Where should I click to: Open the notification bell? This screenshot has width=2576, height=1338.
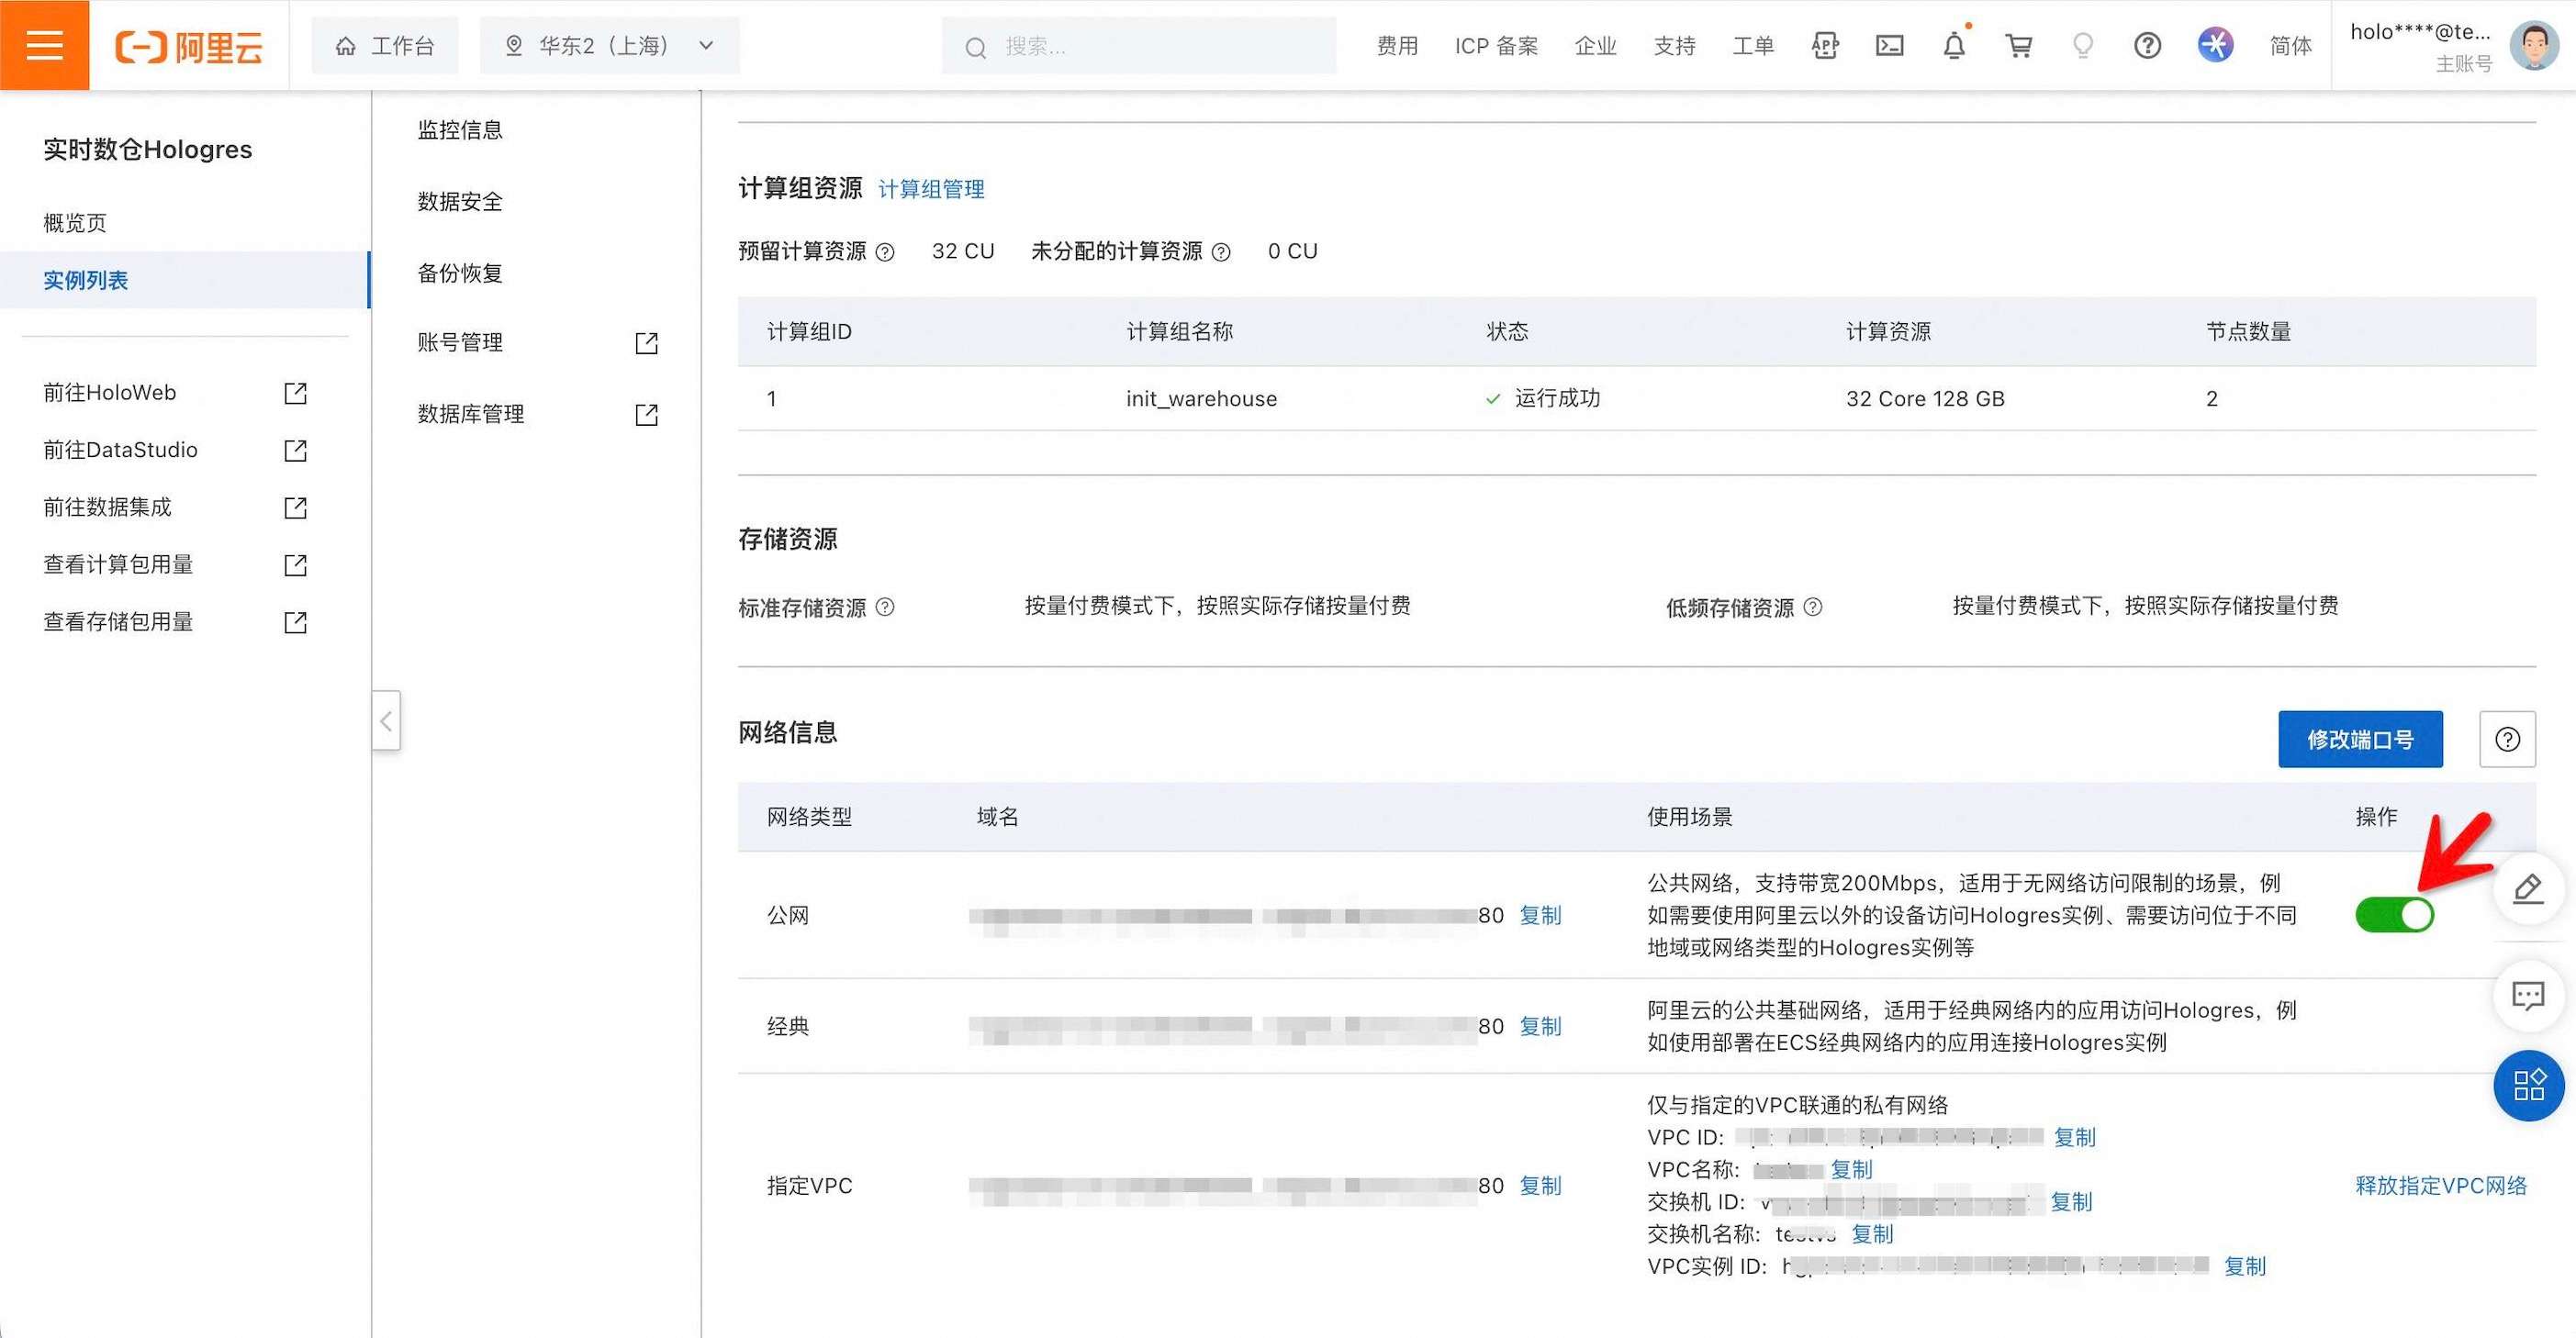(x=1954, y=46)
